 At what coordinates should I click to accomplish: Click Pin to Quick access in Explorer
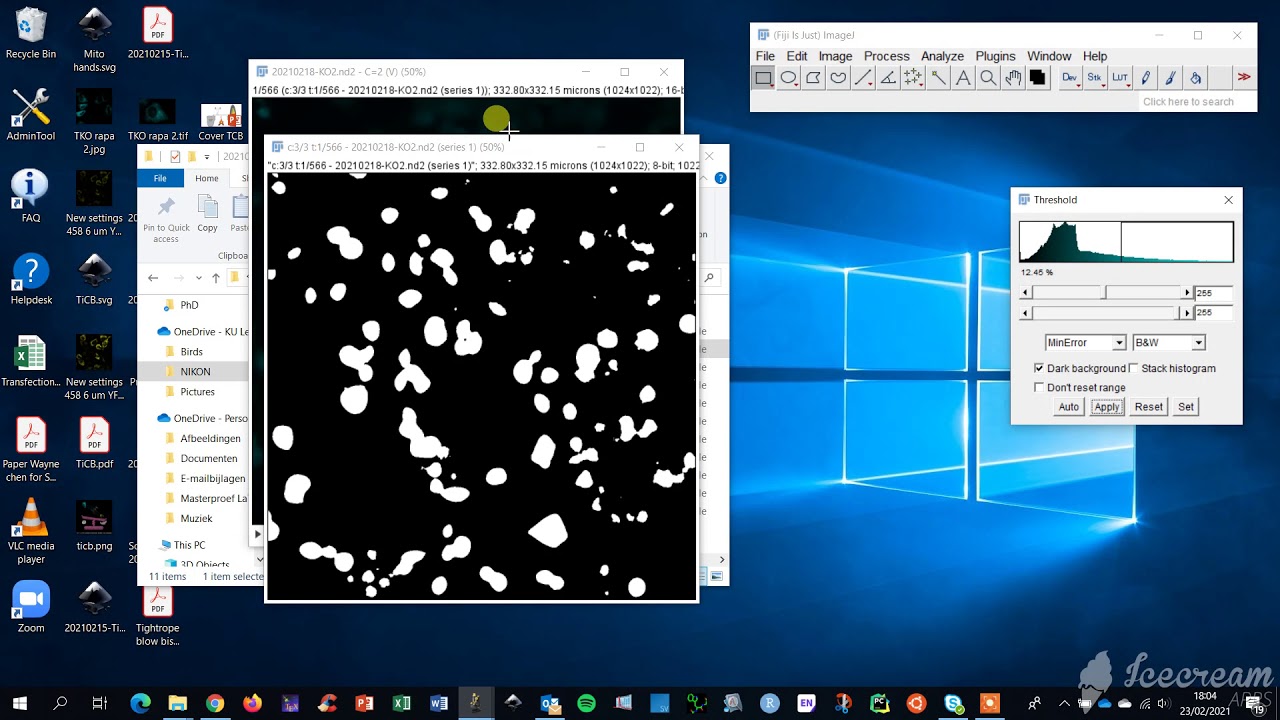click(x=166, y=220)
